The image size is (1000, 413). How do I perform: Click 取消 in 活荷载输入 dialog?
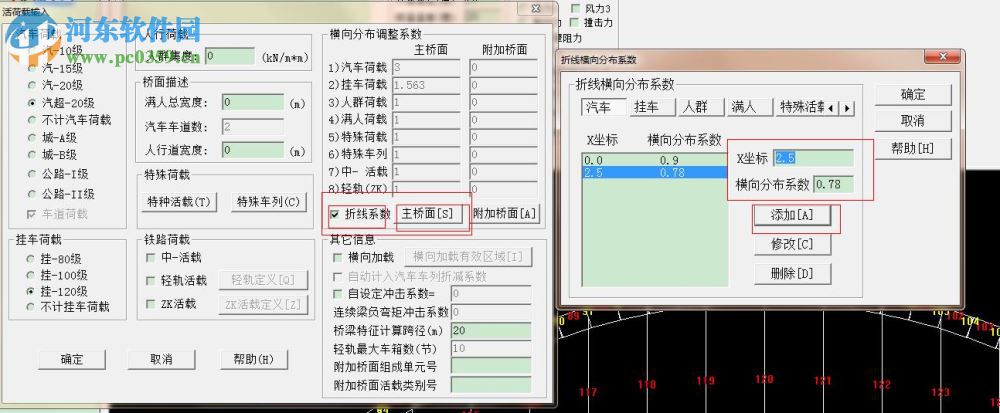point(161,359)
